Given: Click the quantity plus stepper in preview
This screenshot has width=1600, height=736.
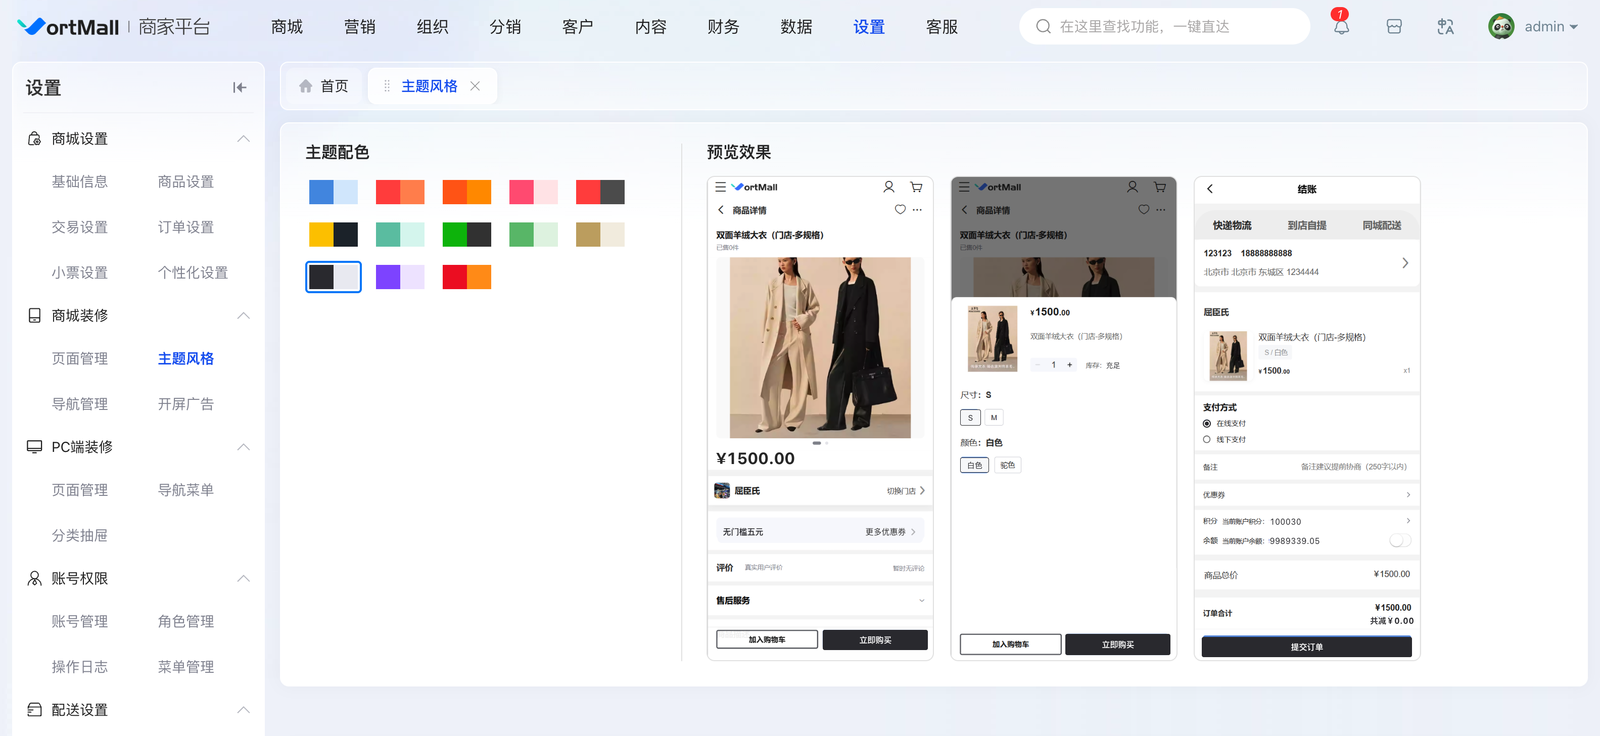Looking at the screenshot, I should click(x=1070, y=365).
